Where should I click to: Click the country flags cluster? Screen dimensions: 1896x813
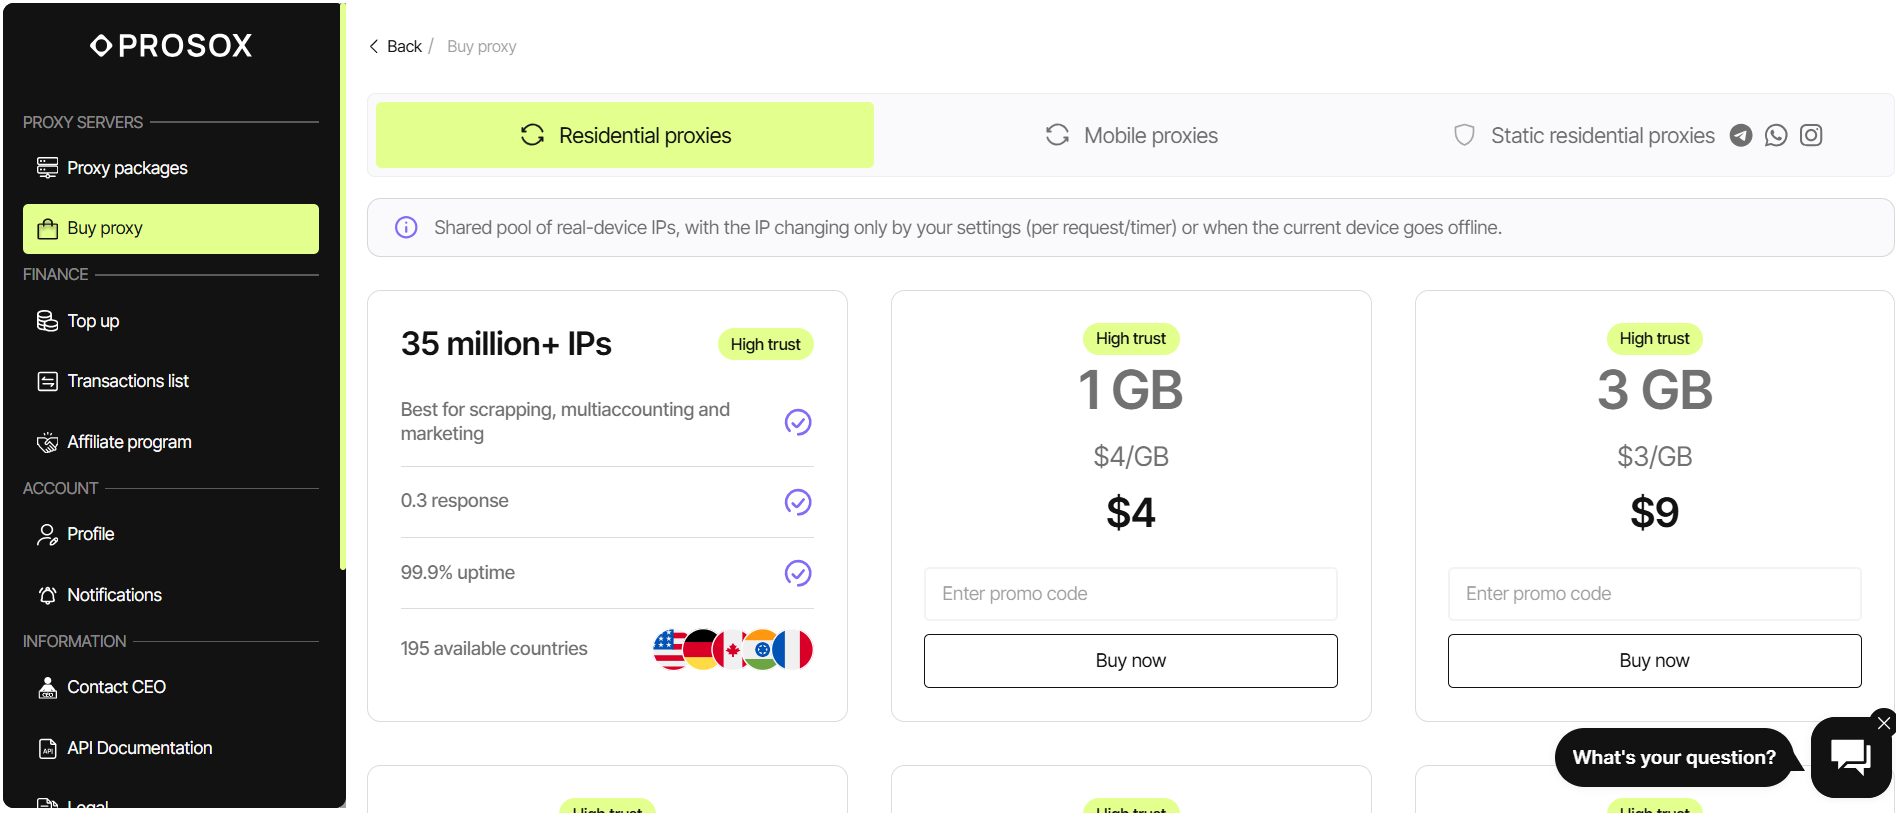click(732, 649)
